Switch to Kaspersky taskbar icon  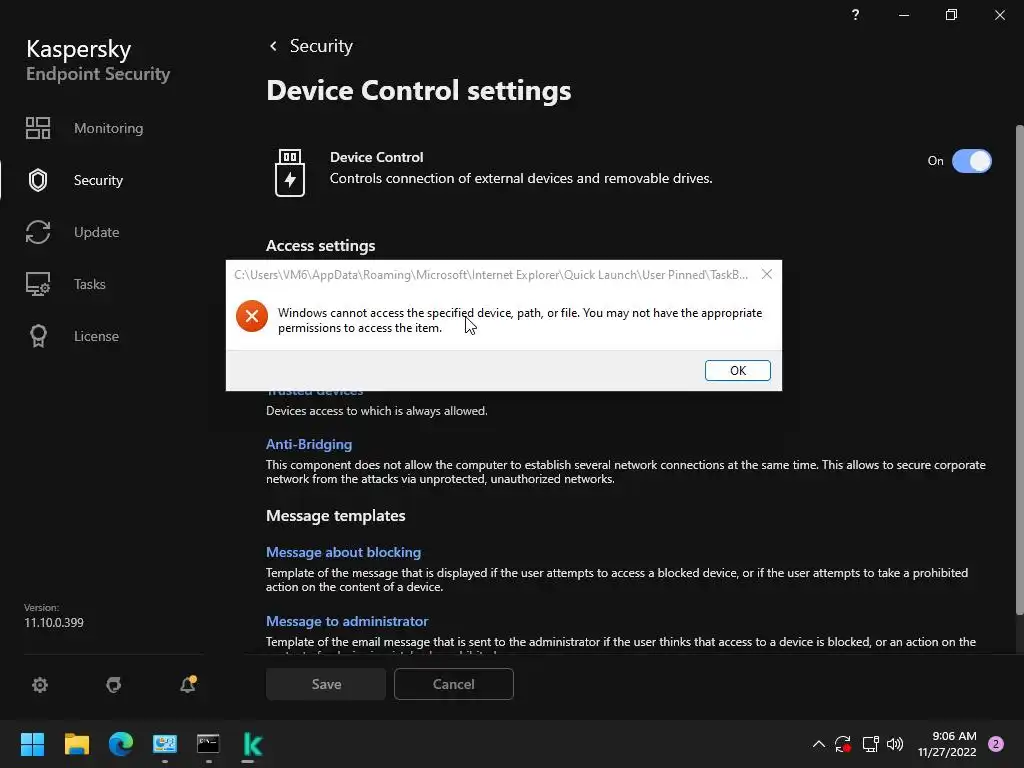(253, 744)
